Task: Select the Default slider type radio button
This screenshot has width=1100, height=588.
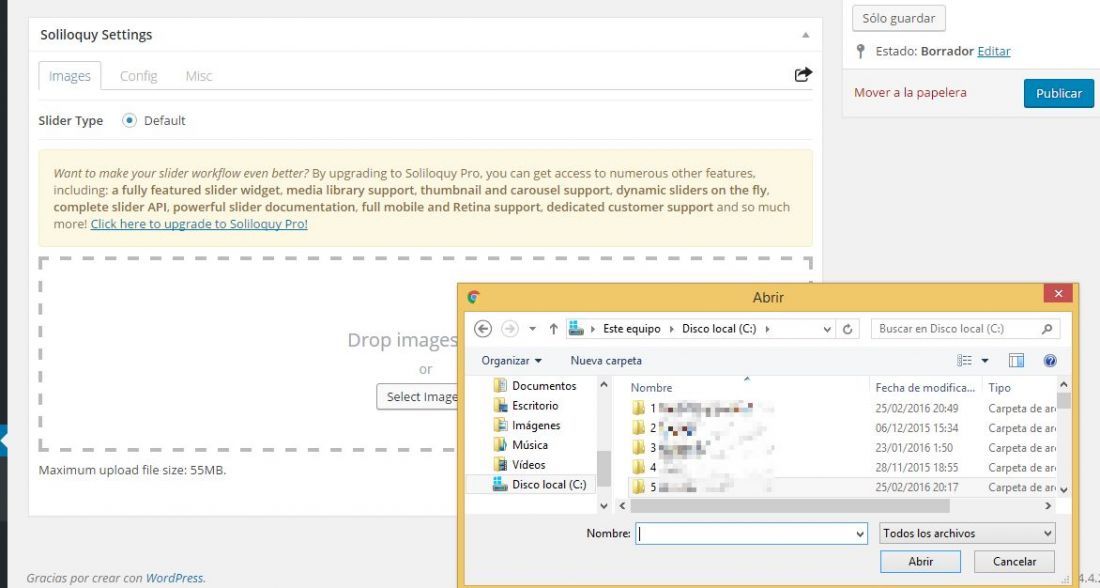Action: pos(129,121)
